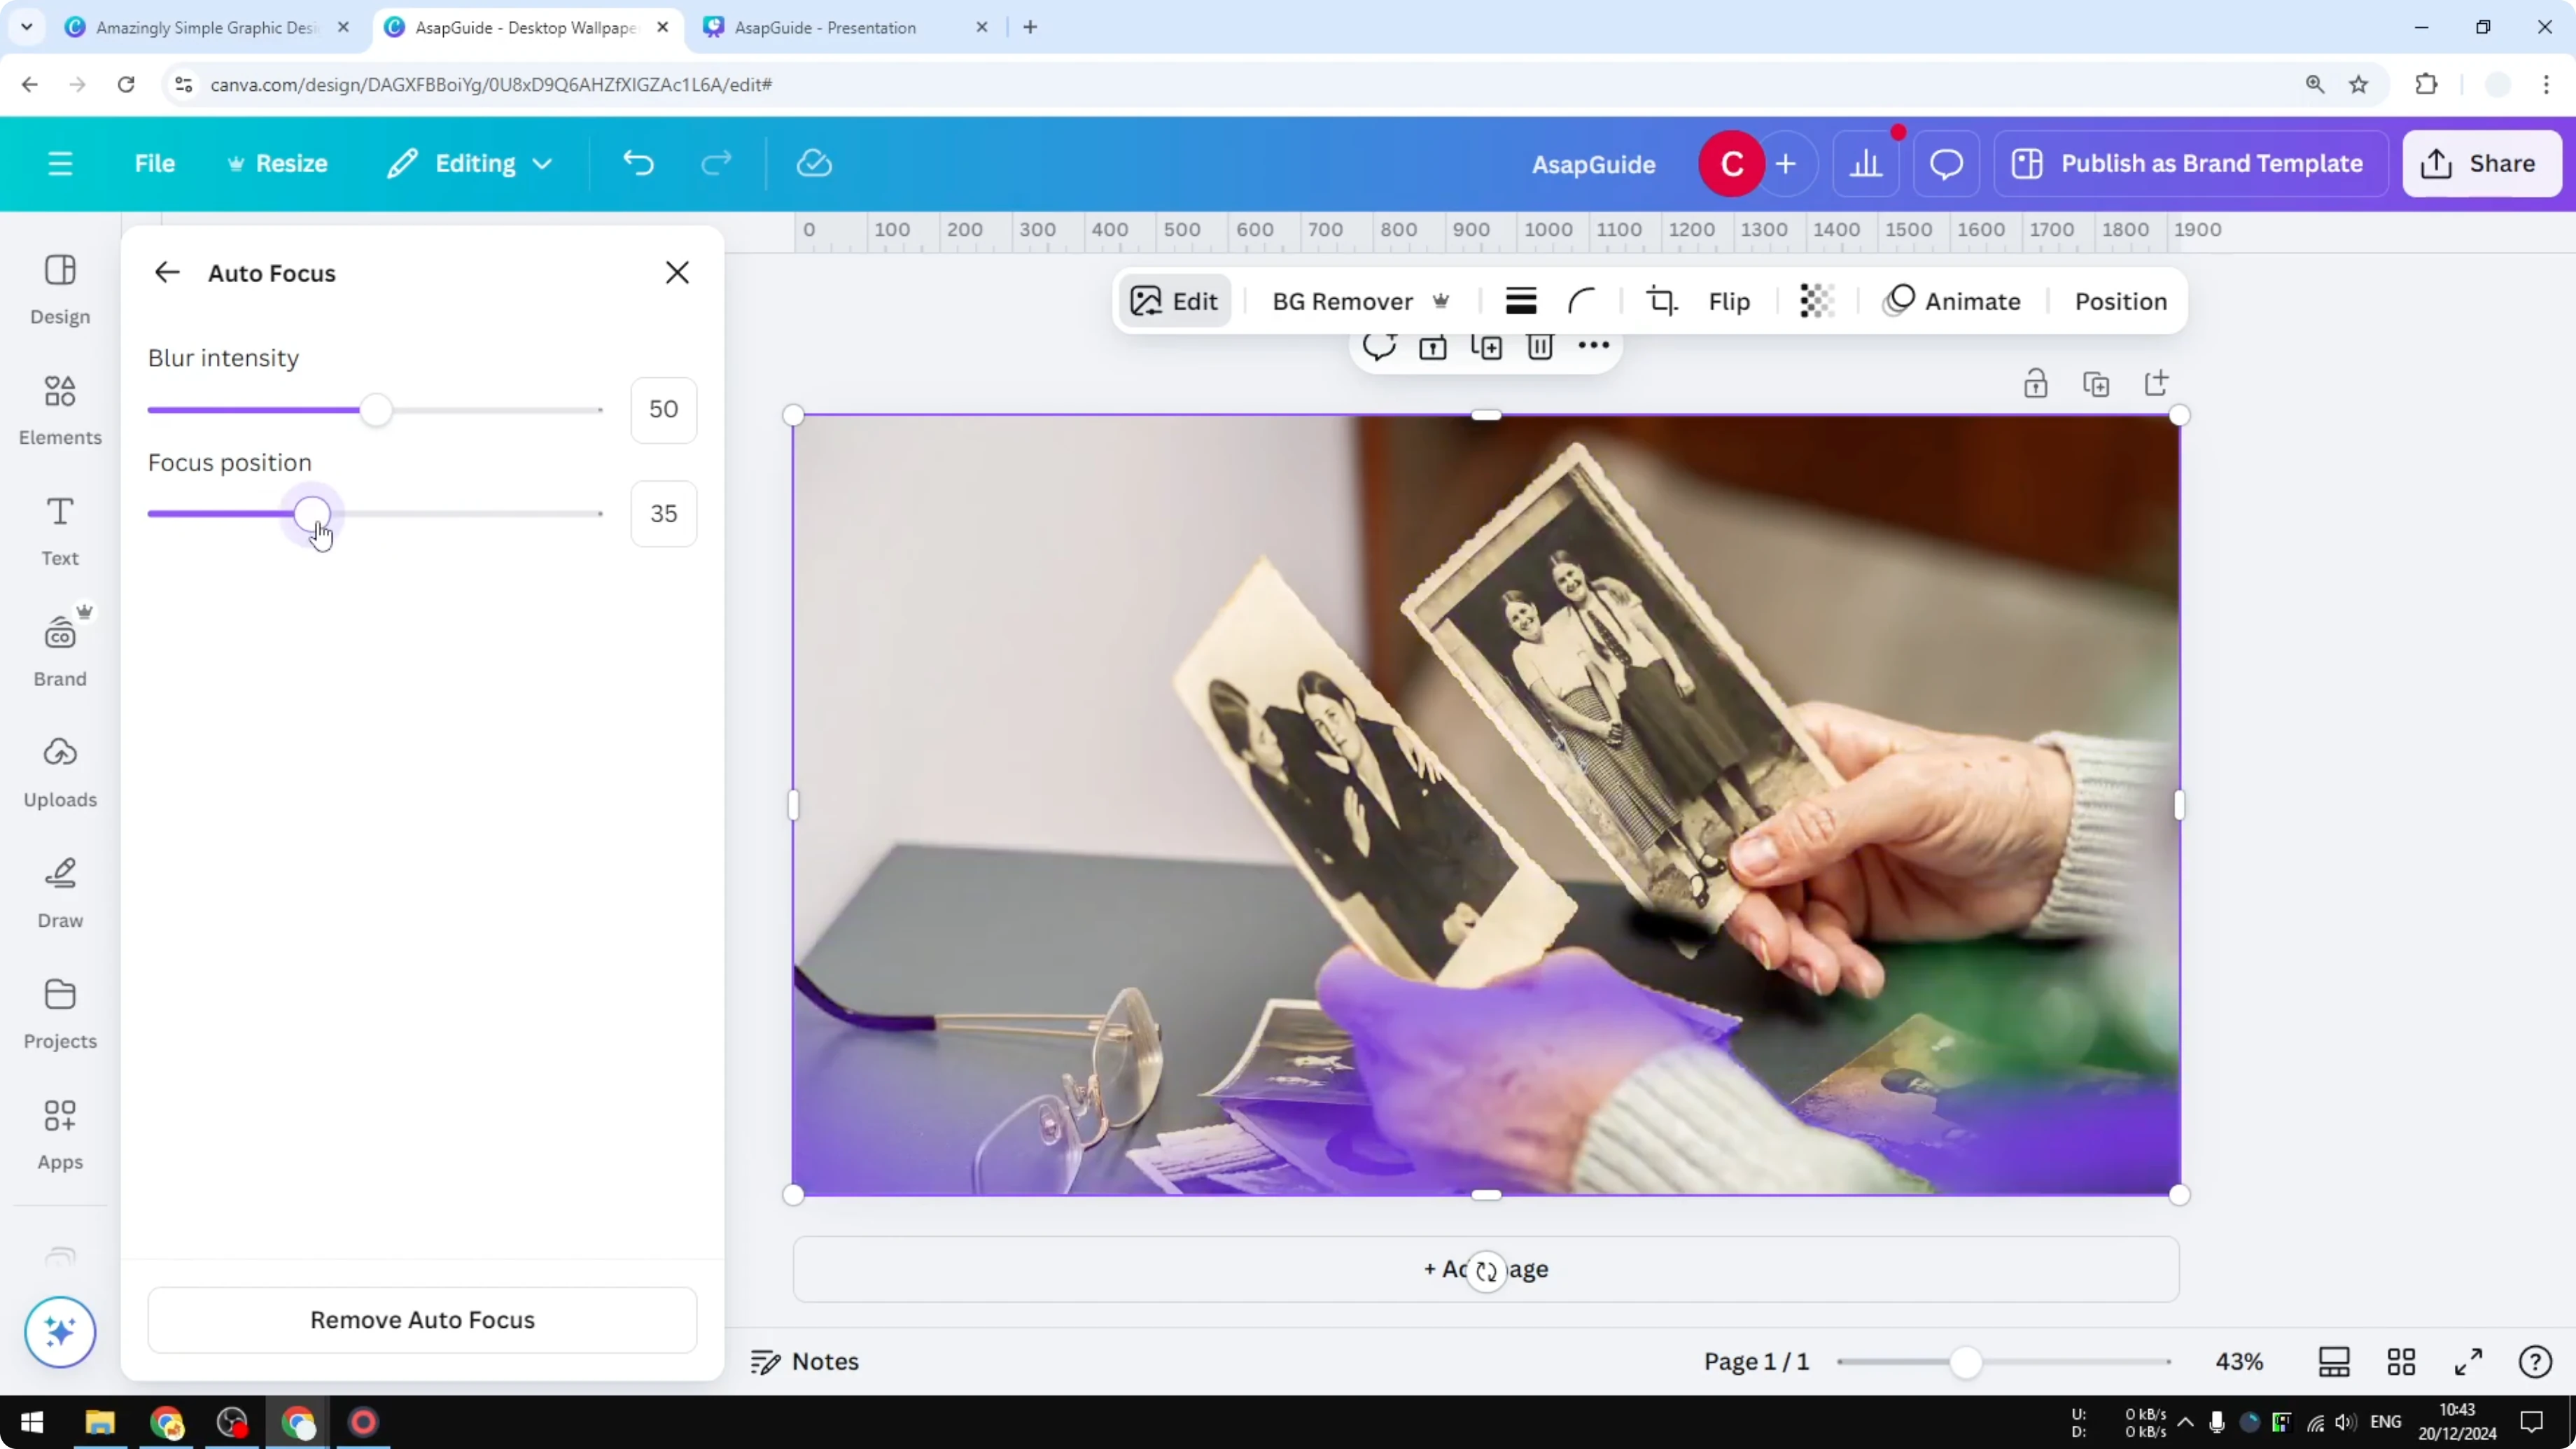This screenshot has height=1449, width=2576.
Task: Open comments via the speech bubble icon
Action: [x=1380, y=347]
